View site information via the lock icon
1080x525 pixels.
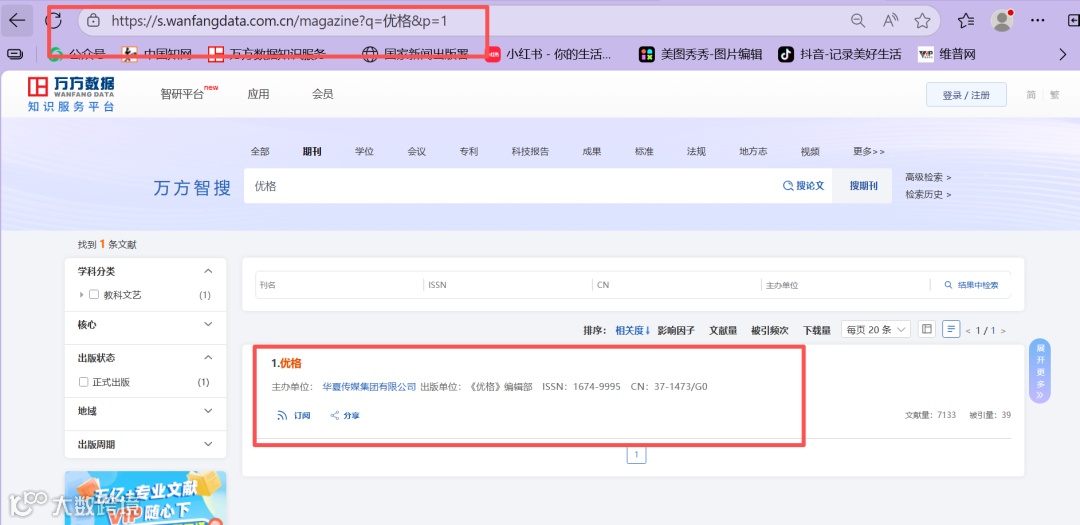pyautogui.click(x=94, y=21)
